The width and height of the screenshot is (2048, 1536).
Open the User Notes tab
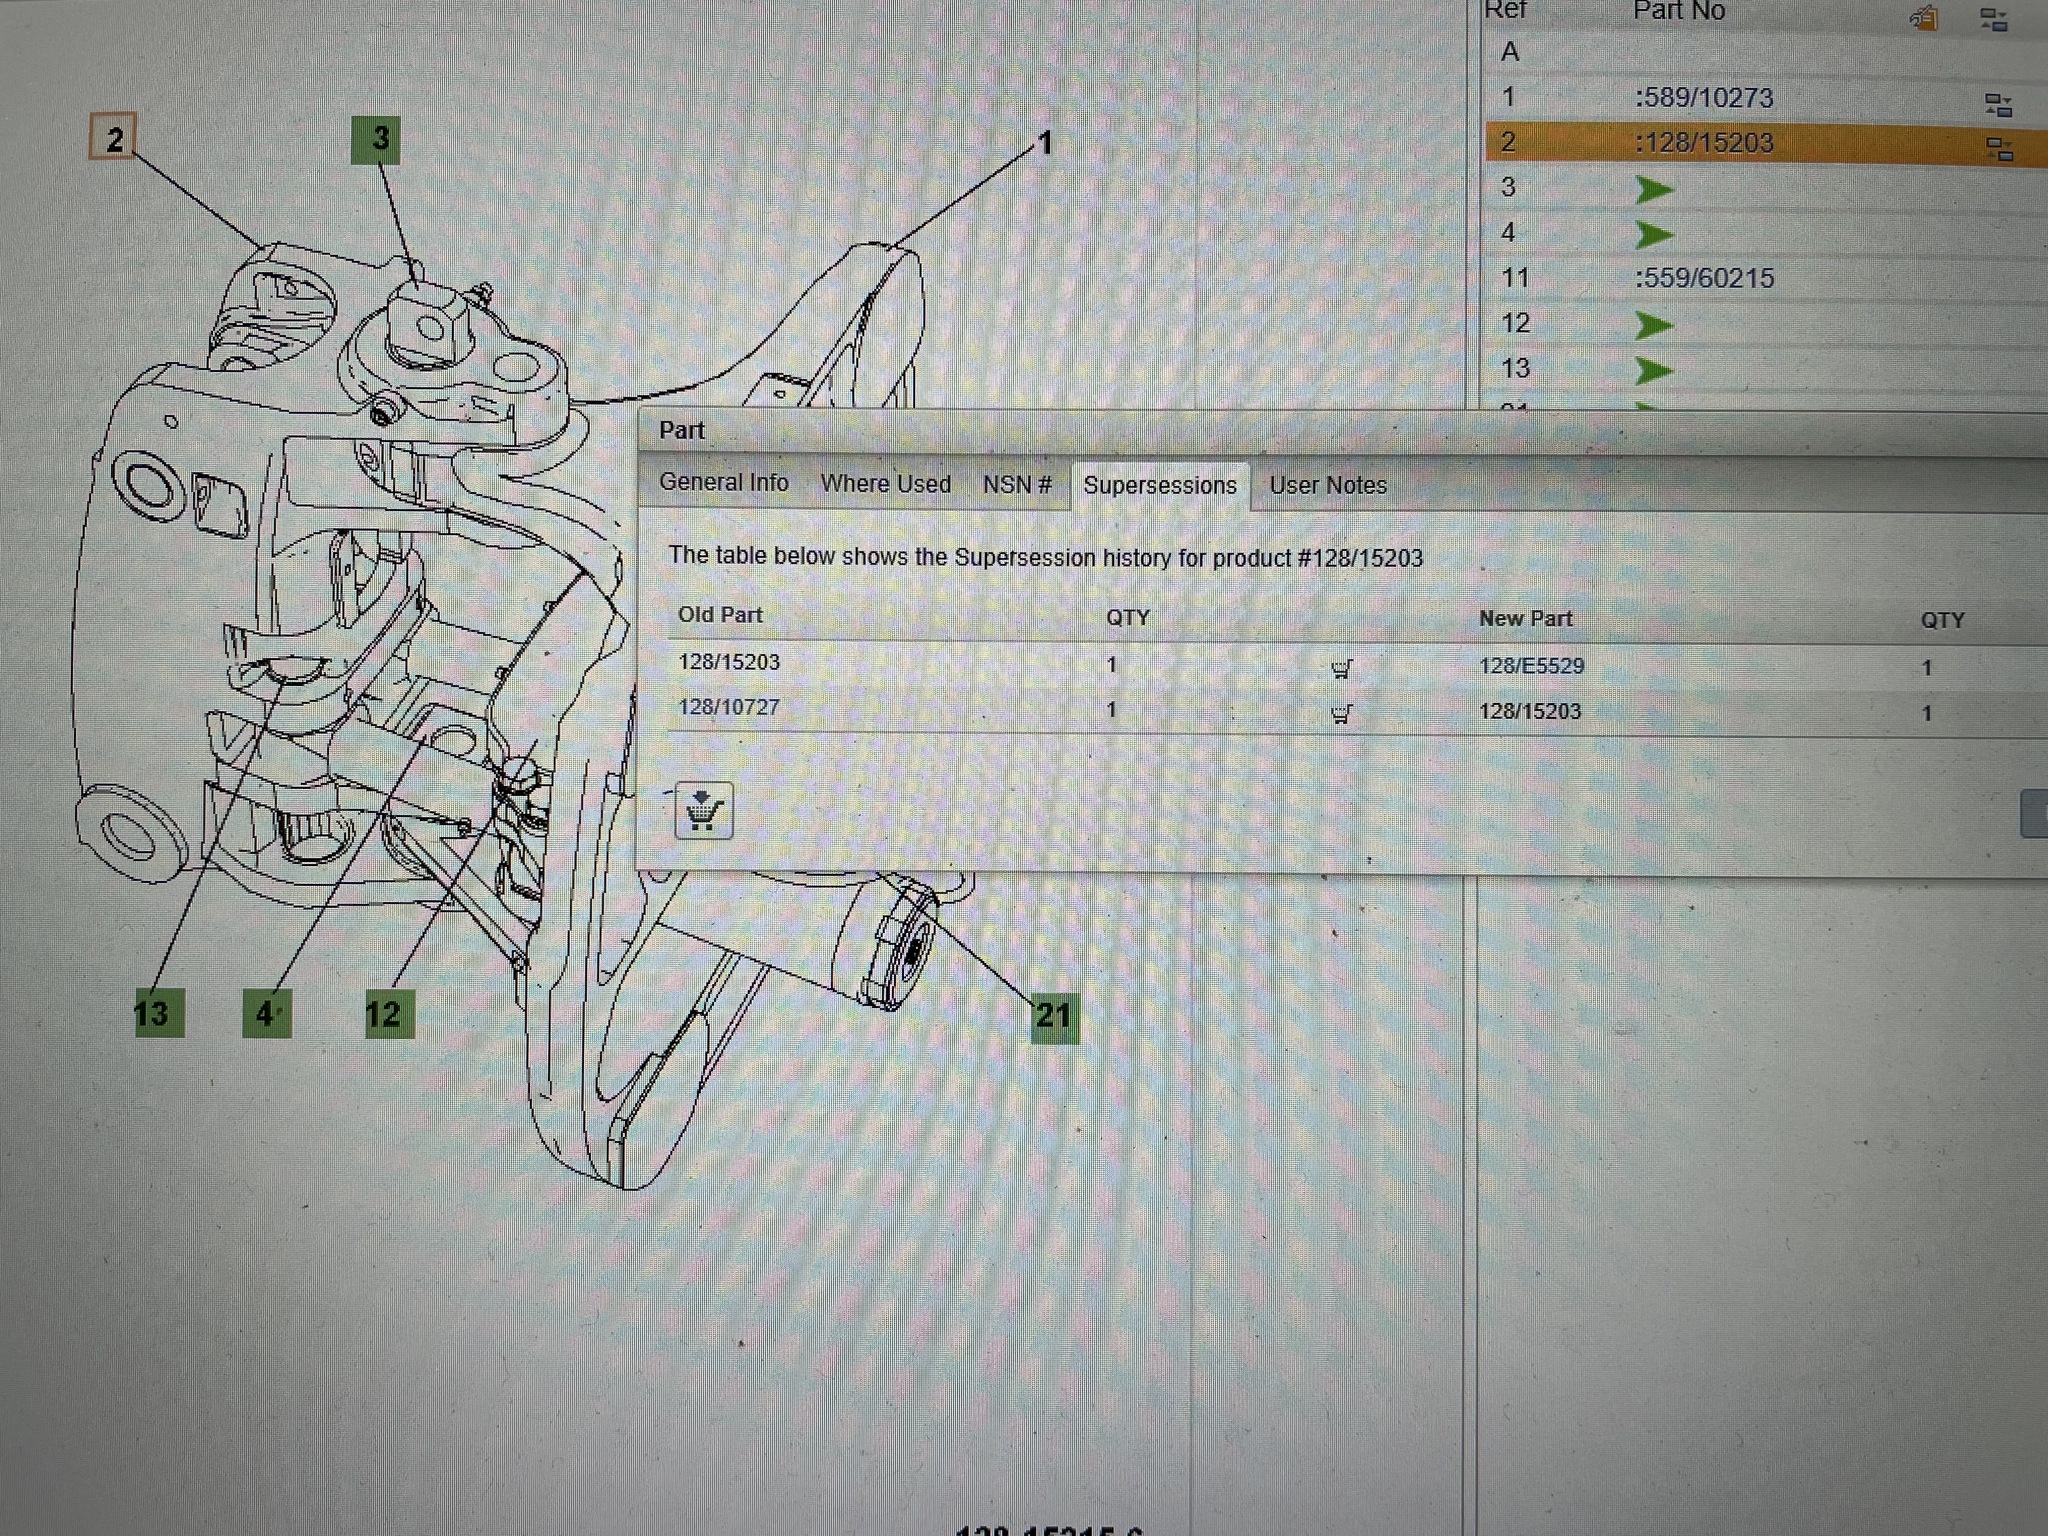tap(1328, 486)
